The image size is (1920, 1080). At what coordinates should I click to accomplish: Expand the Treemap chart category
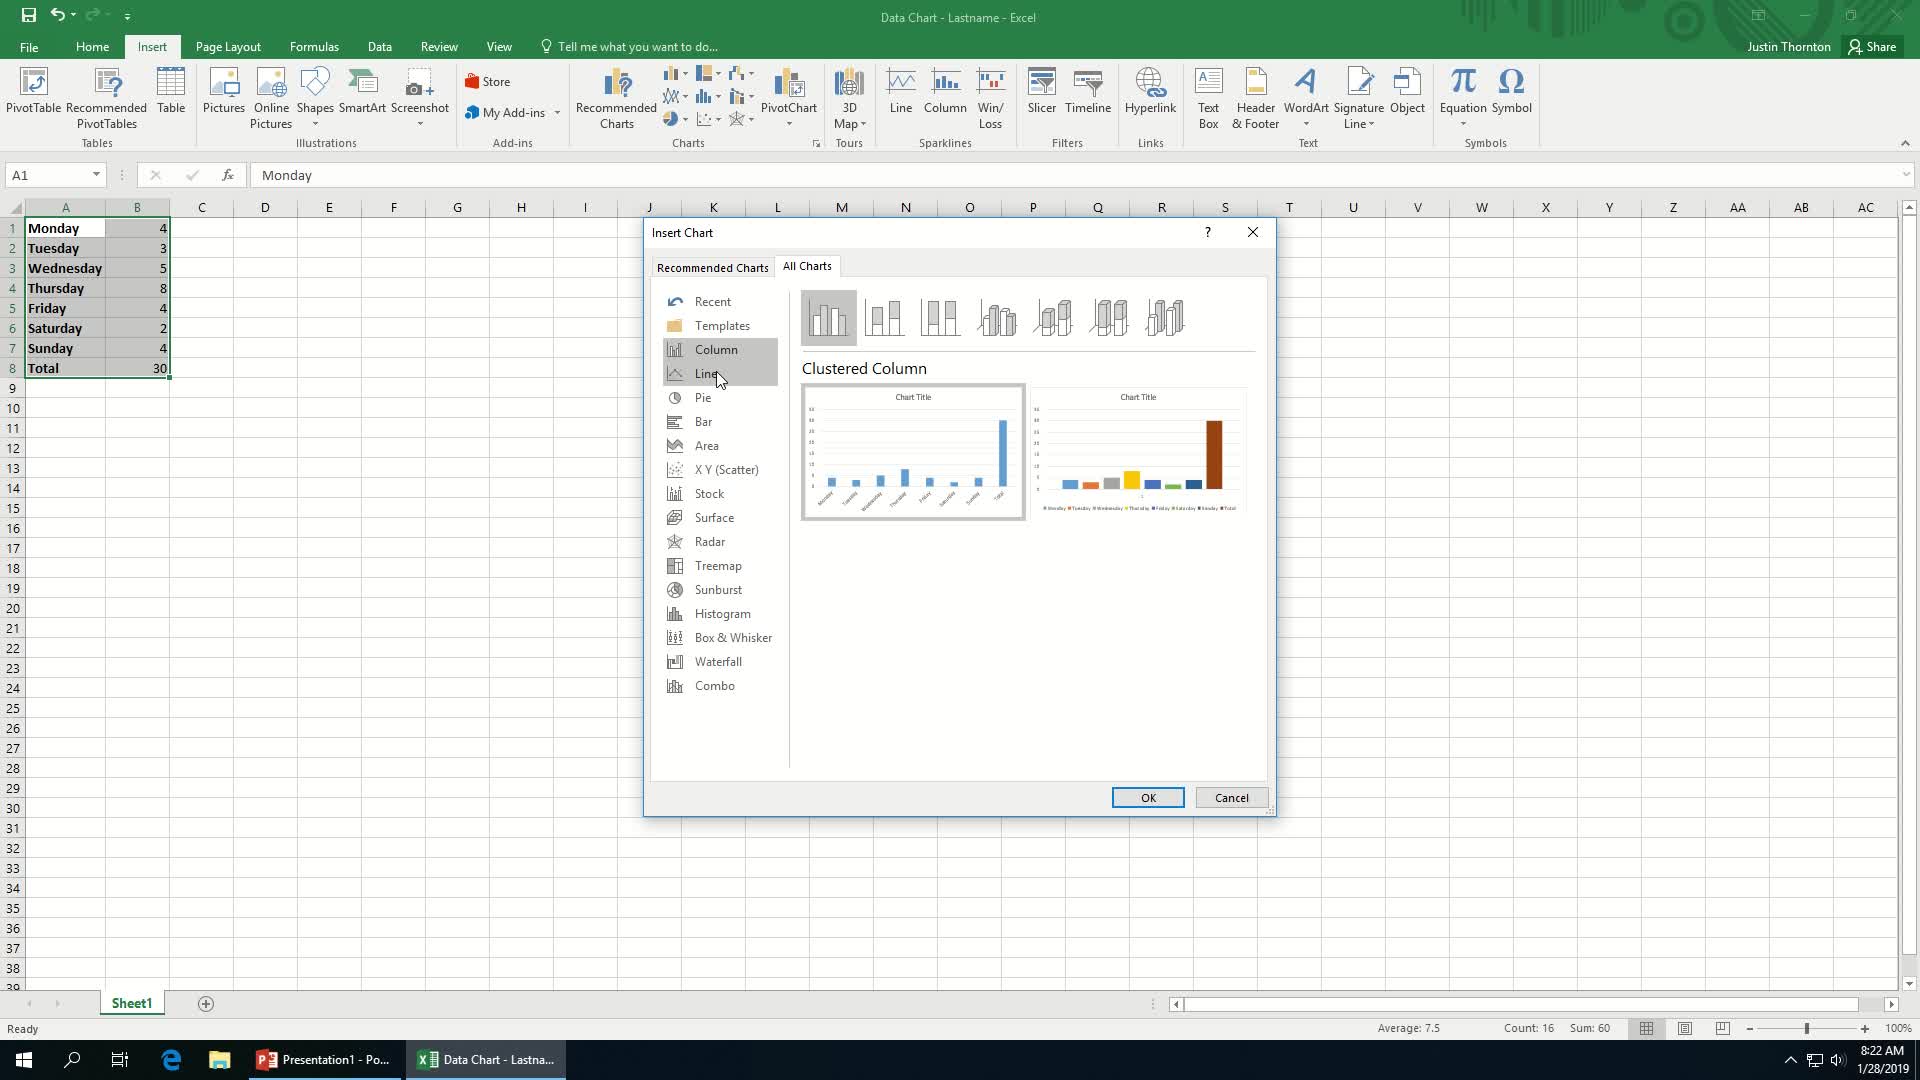(x=717, y=564)
